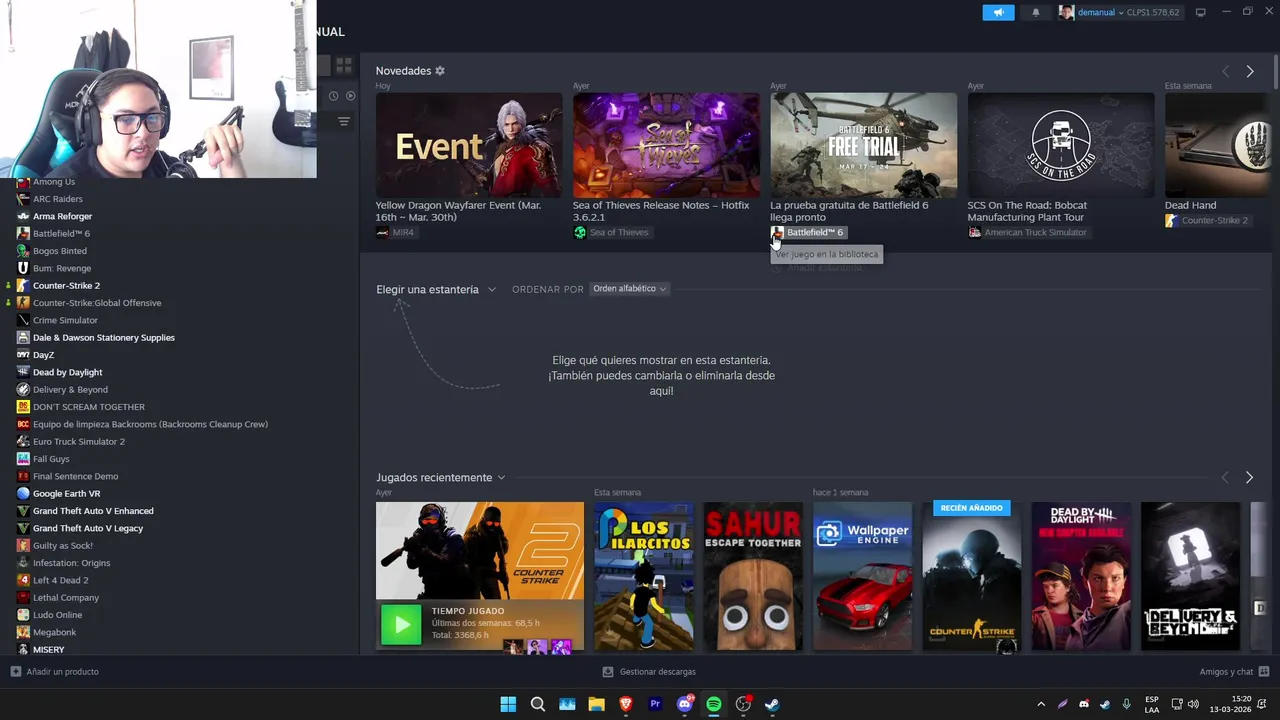Click the MIR4 game link
This screenshot has width=1280, height=720.
pyautogui.click(x=396, y=232)
